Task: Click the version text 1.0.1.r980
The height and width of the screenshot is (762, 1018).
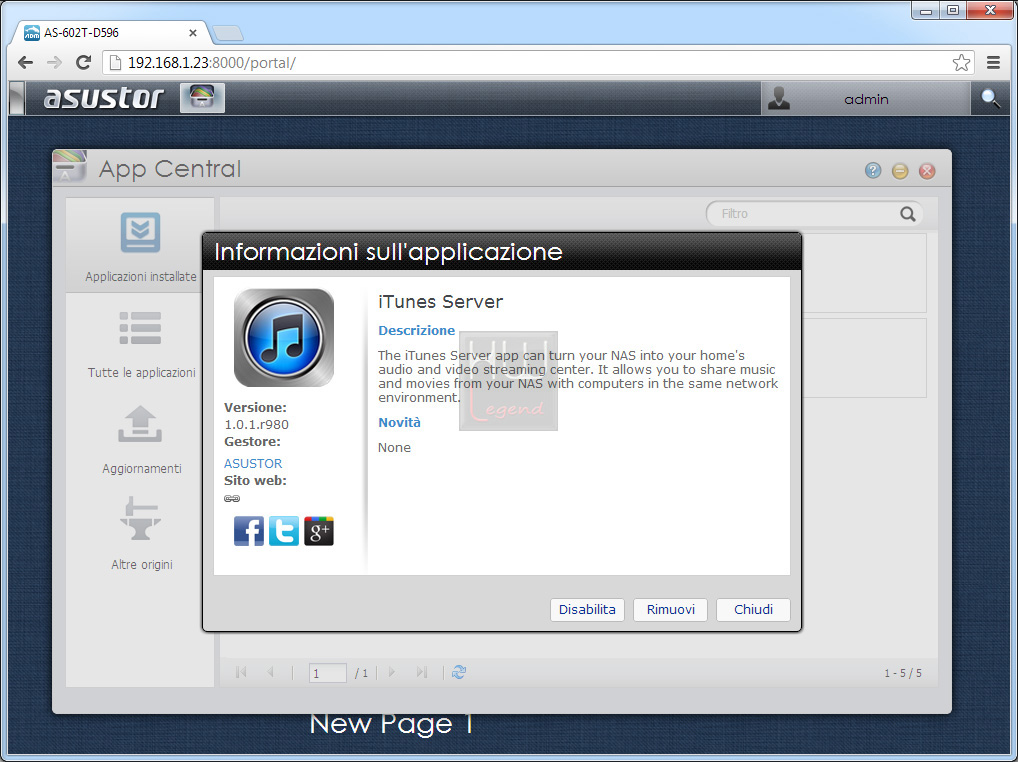Action: click(256, 424)
